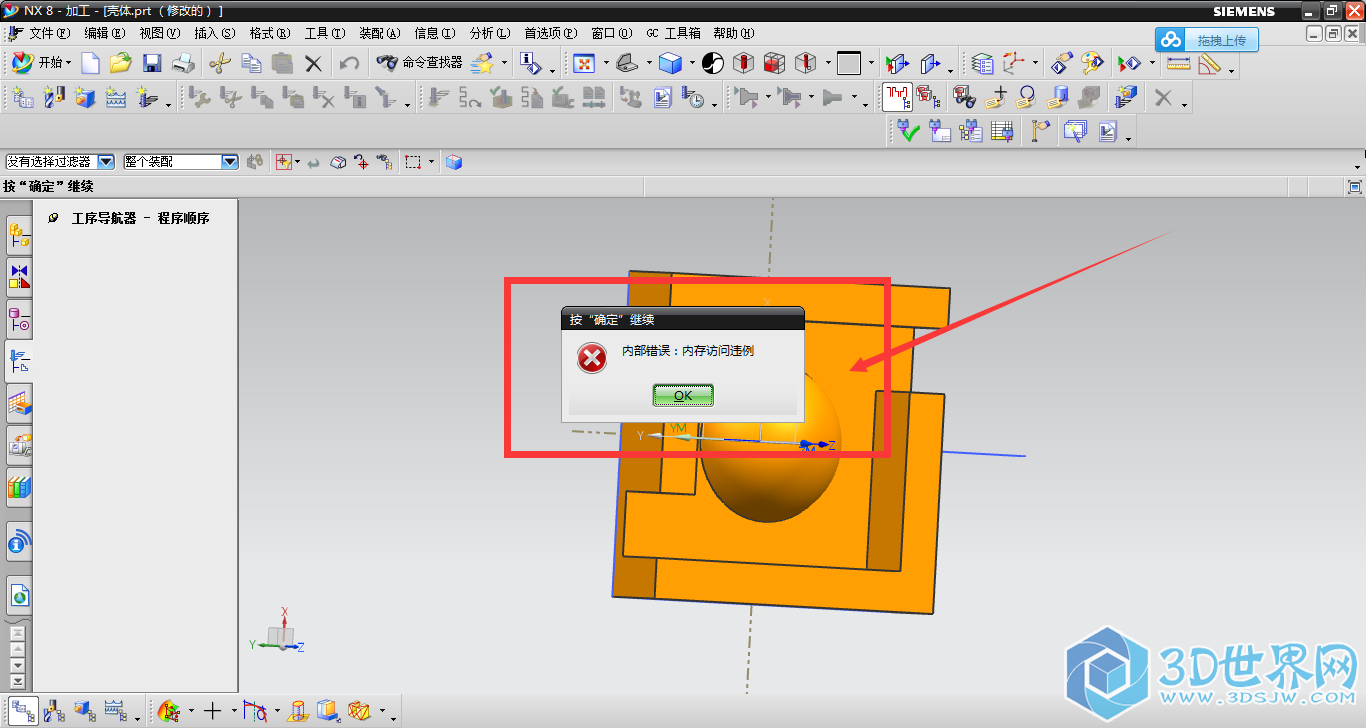The width and height of the screenshot is (1366, 728).
Task: Click the Fit view icon
Action: 584,63
